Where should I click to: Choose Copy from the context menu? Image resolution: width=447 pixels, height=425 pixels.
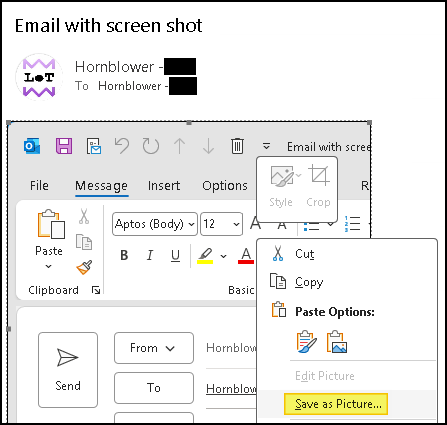[347, 282]
